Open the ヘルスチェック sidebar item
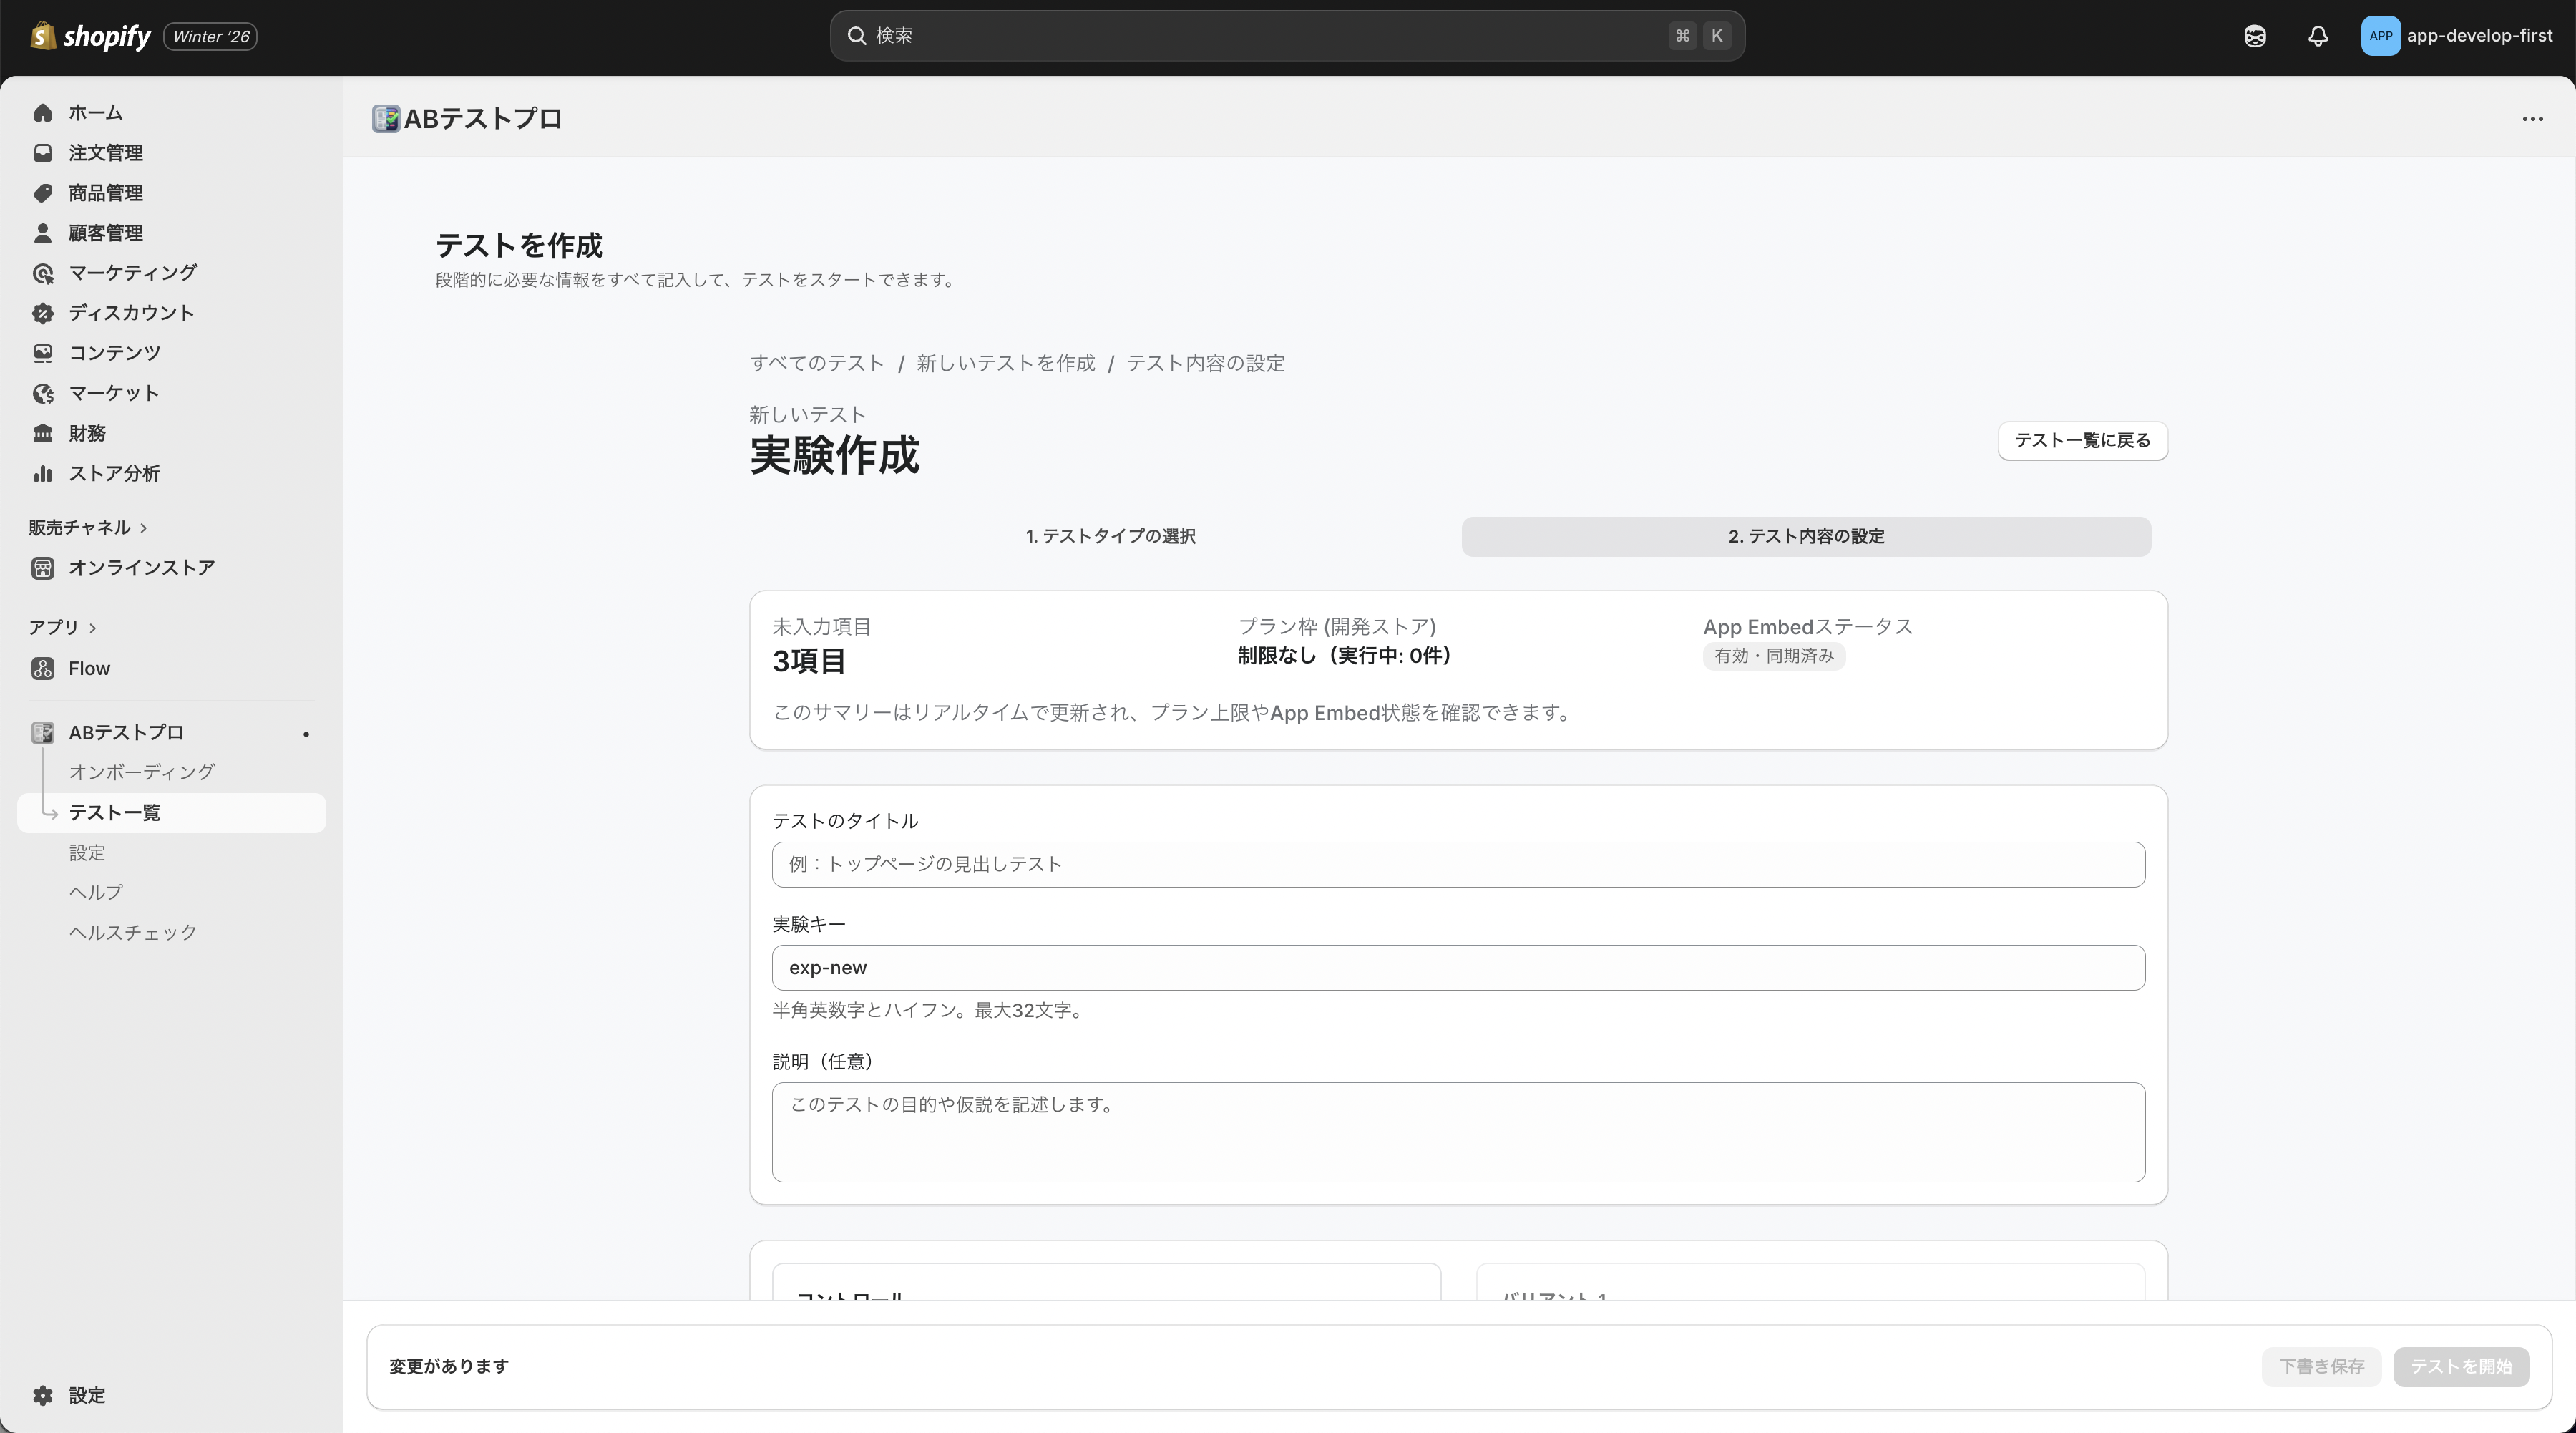This screenshot has width=2576, height=1433. click(x=133, y=932)
